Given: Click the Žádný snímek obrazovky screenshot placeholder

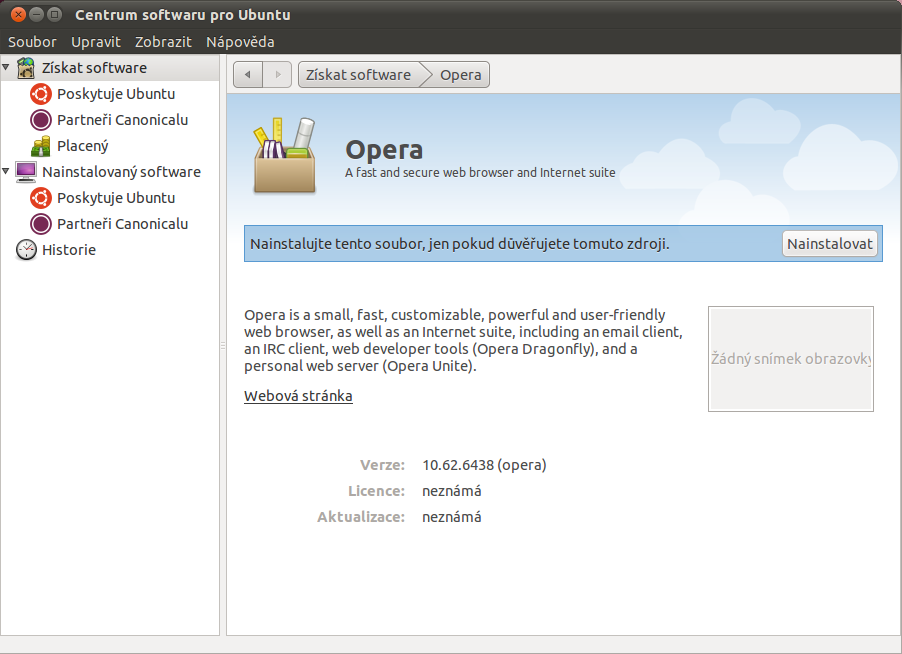Looking at the screenshot, I should (x=790, y=359).
